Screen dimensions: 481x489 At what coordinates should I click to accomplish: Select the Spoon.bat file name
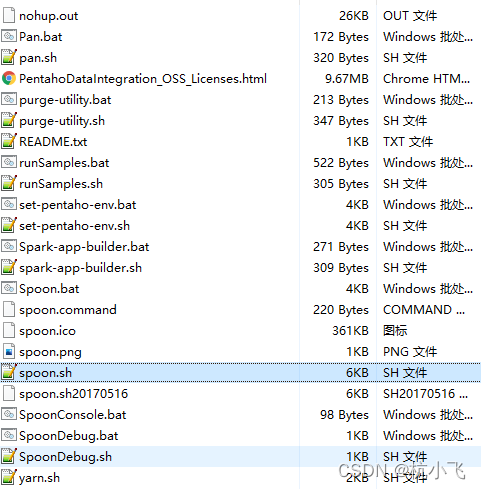(49, 289)
